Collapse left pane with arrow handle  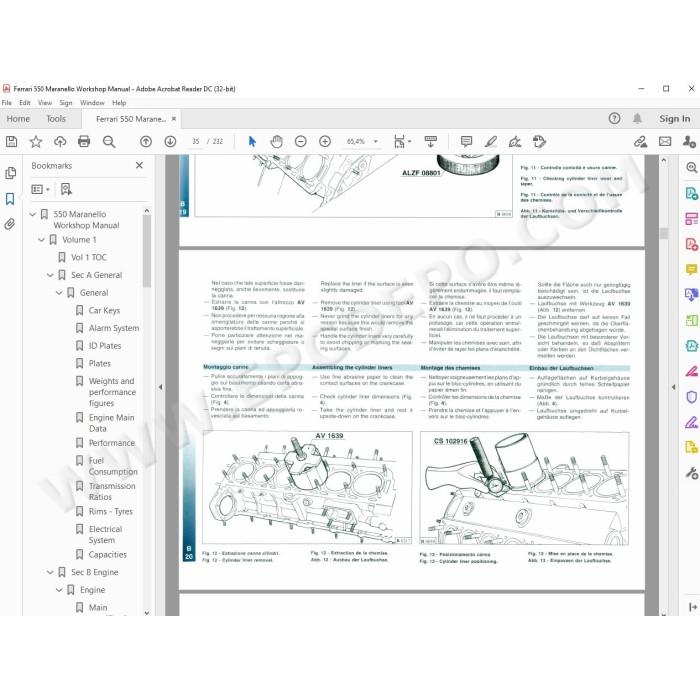160,387
